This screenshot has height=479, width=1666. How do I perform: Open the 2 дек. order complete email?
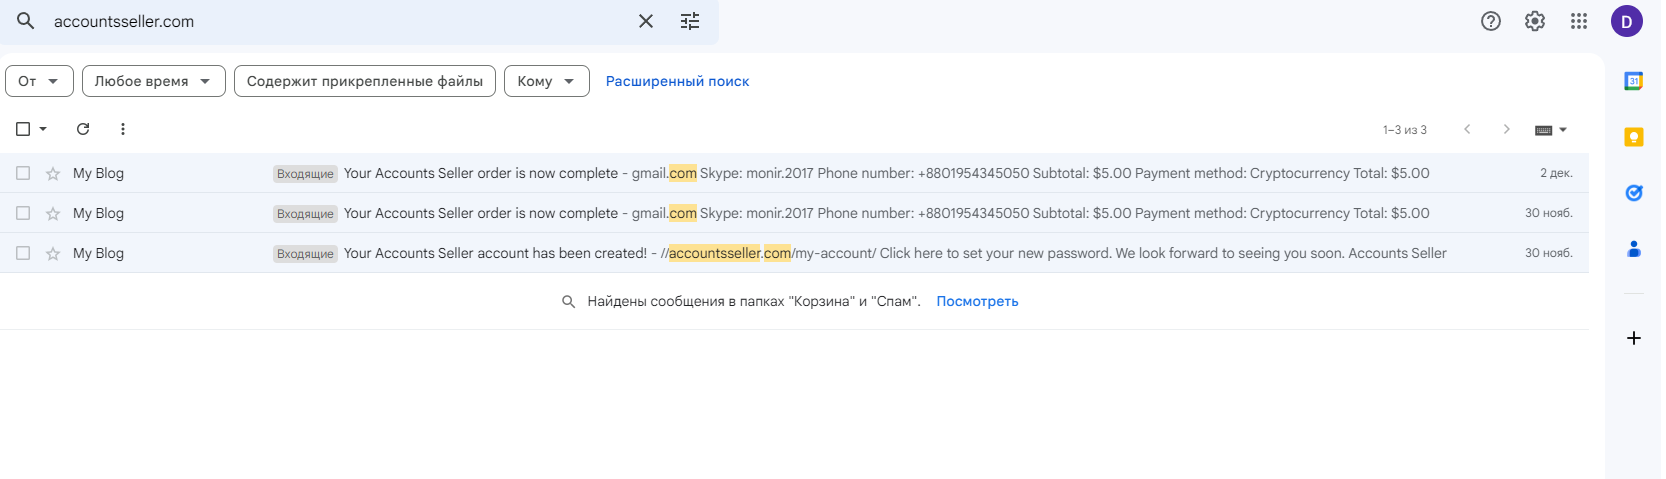[794, 173]
